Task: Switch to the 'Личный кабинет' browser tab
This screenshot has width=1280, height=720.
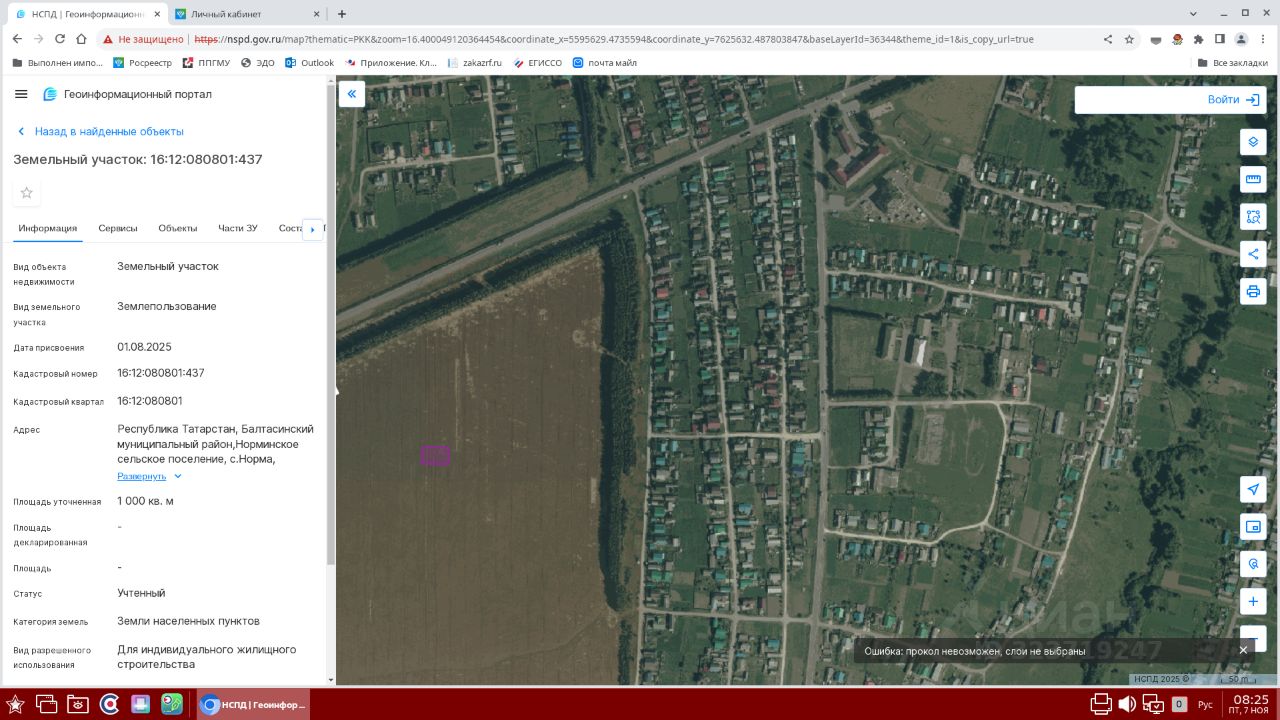Action: point(247,14)
